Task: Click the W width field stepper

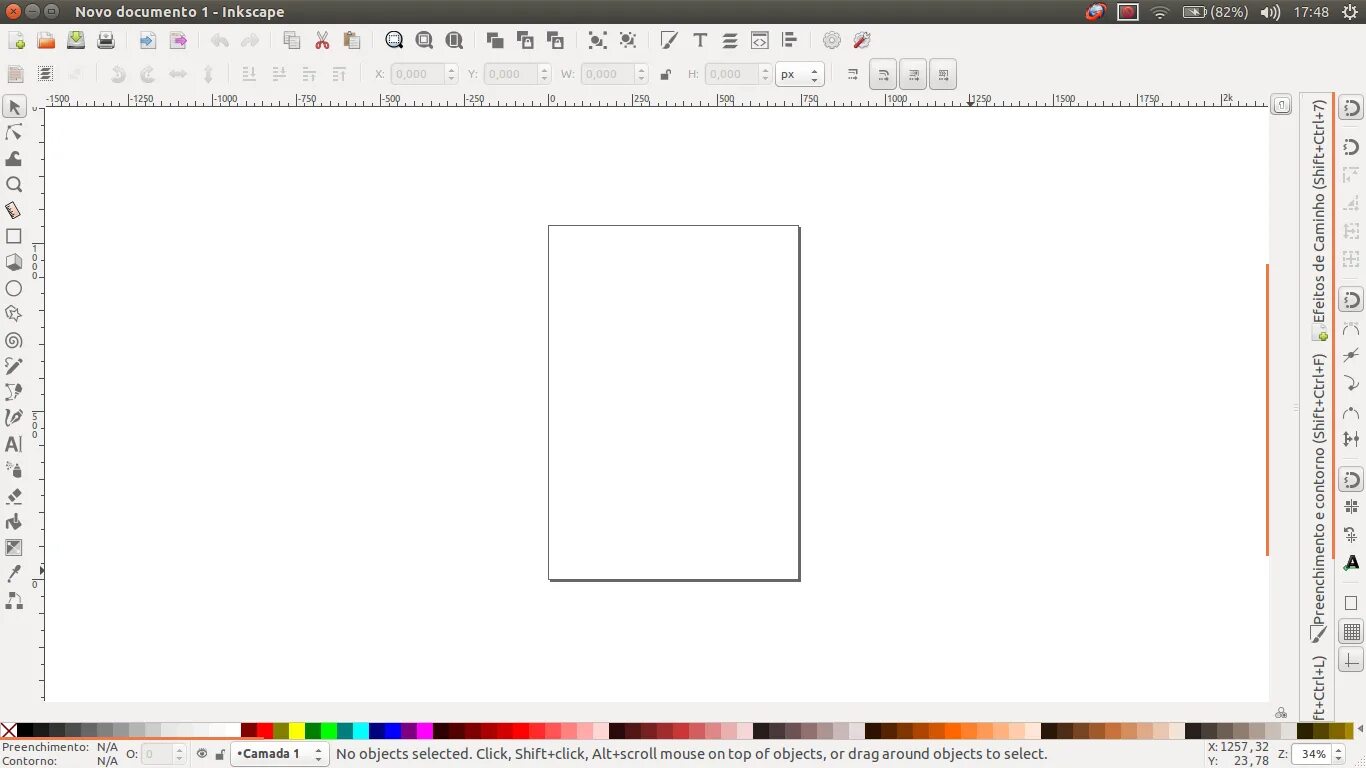Action: (639, 74)
